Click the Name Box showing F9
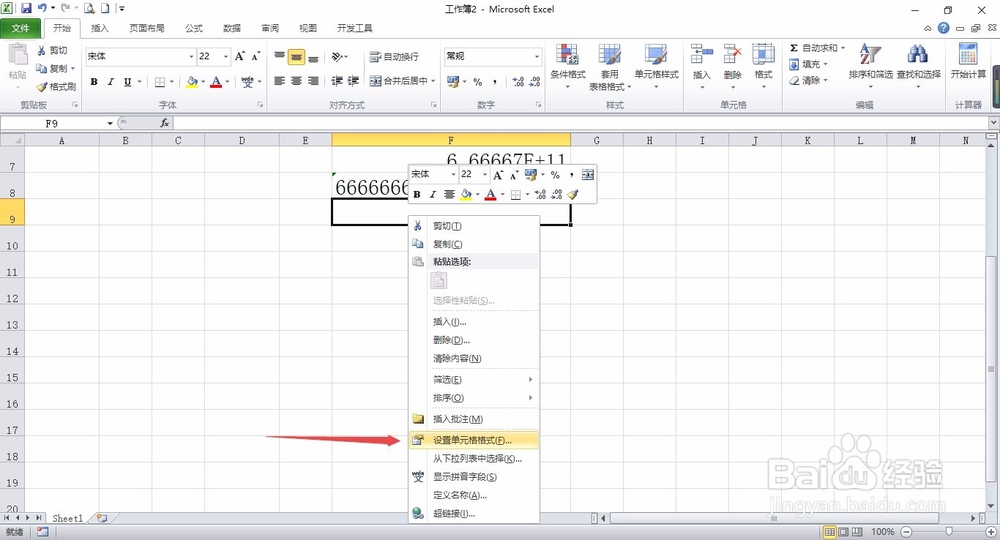 [x=52, y=123]
